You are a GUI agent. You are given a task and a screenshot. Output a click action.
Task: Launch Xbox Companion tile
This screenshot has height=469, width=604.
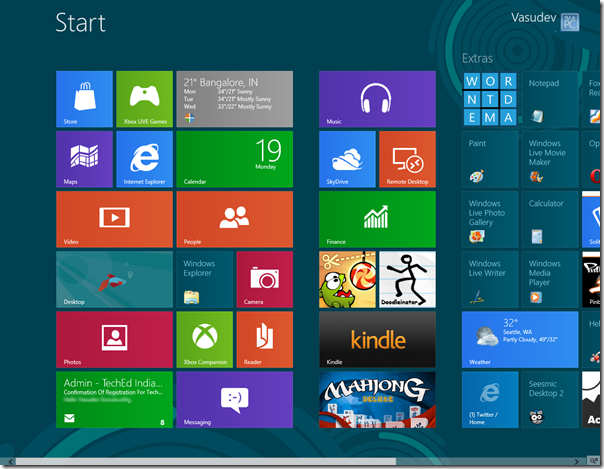(x=205, y=340)
